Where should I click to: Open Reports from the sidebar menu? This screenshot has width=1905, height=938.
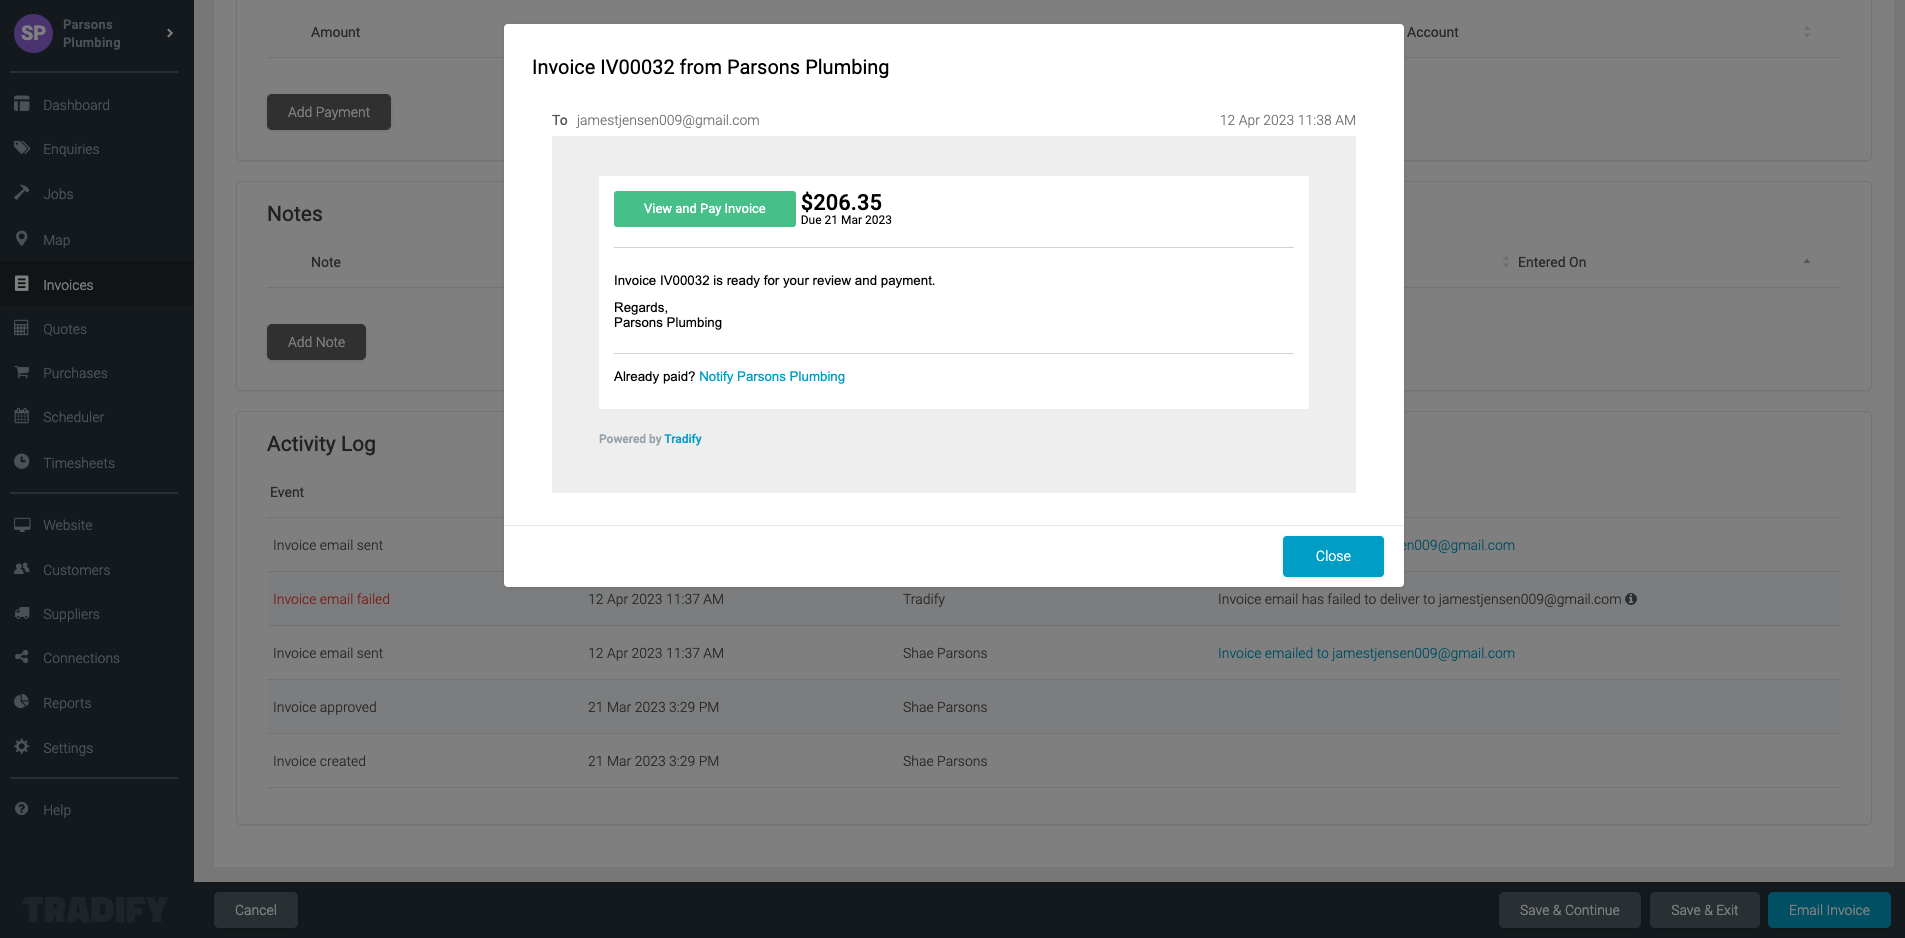[66, 703]
